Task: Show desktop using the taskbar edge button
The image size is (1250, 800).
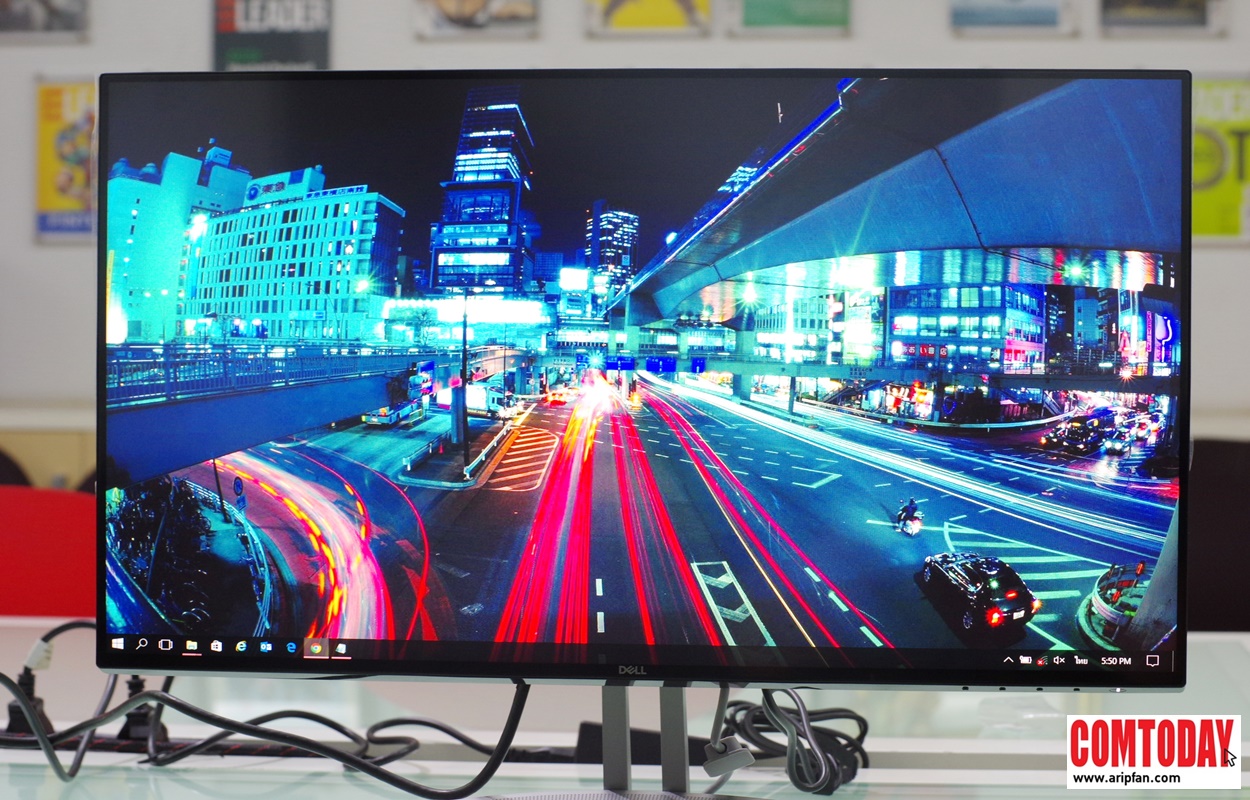Action: [x=1173, y=661]
